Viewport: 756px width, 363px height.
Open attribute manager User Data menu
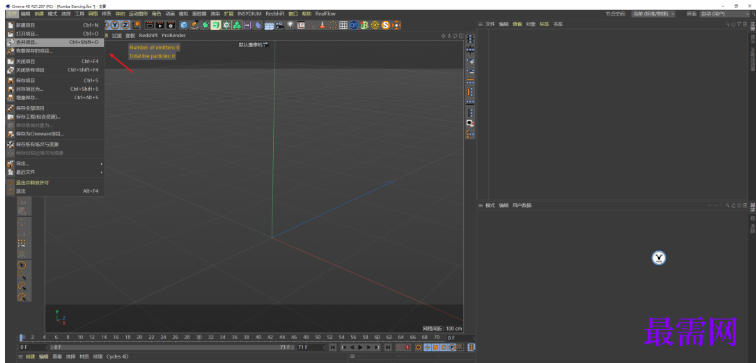click(522, 205)
